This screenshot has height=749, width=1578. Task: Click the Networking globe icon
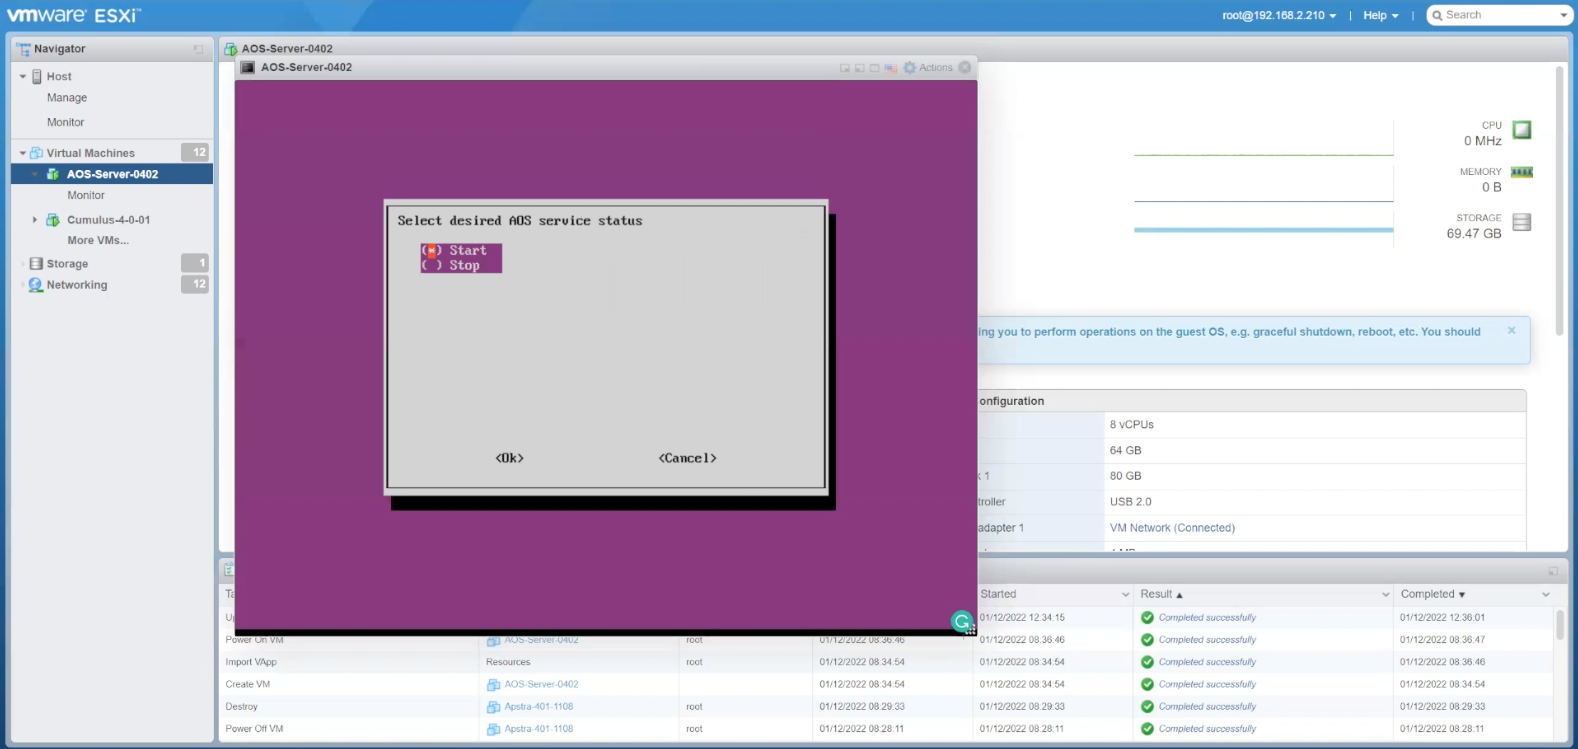click(x=36, y=285)
